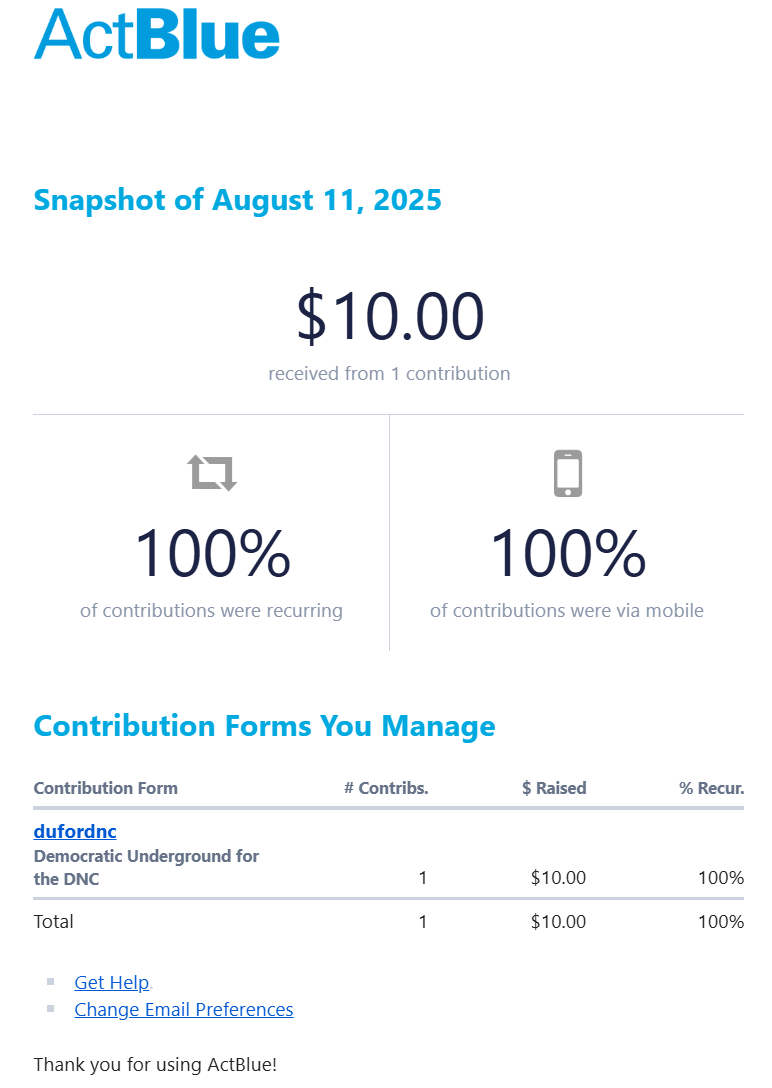Click the recurring arrows icon

(212, 473)
